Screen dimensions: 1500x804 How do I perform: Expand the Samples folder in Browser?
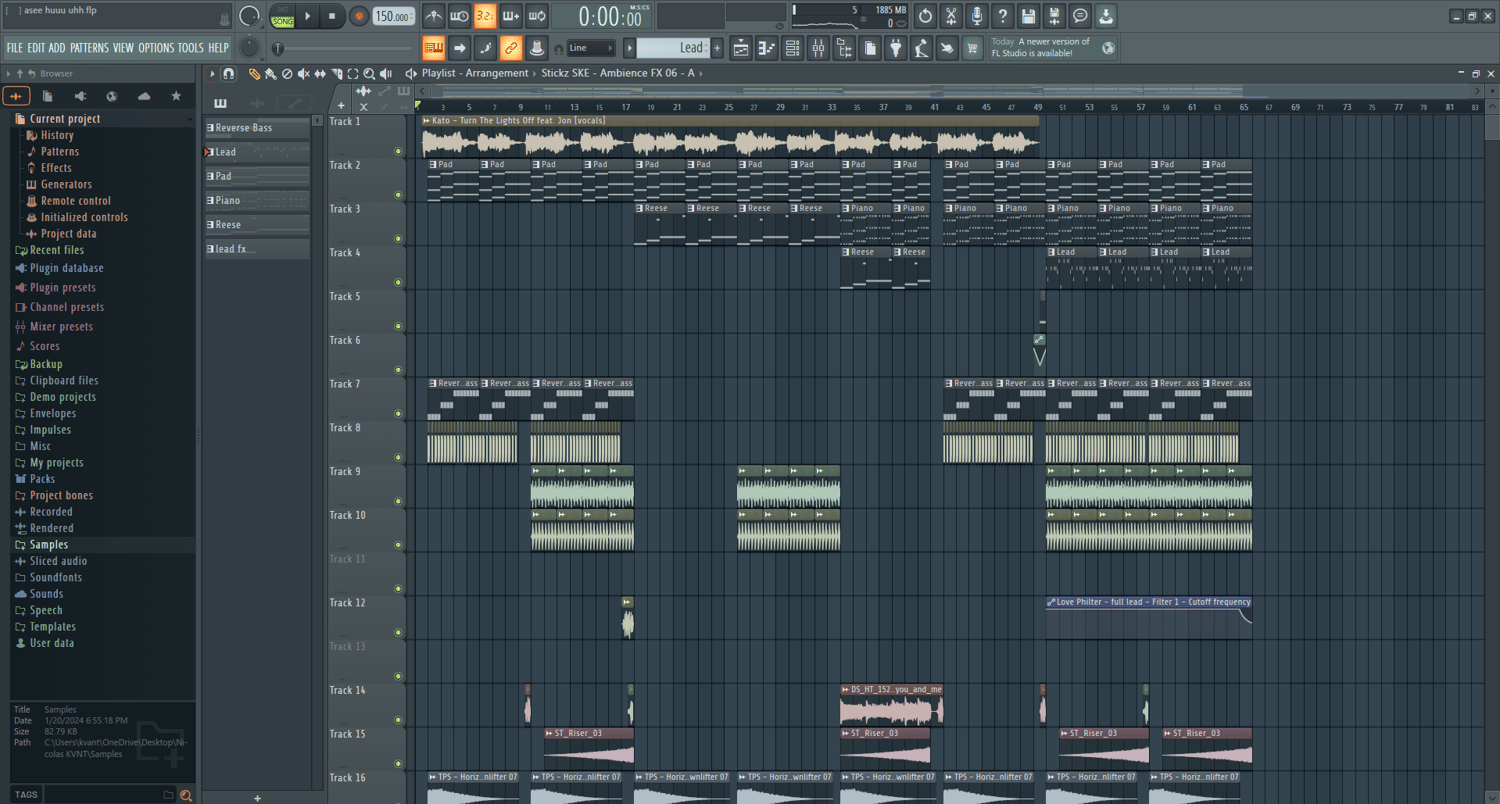point(49,545)
